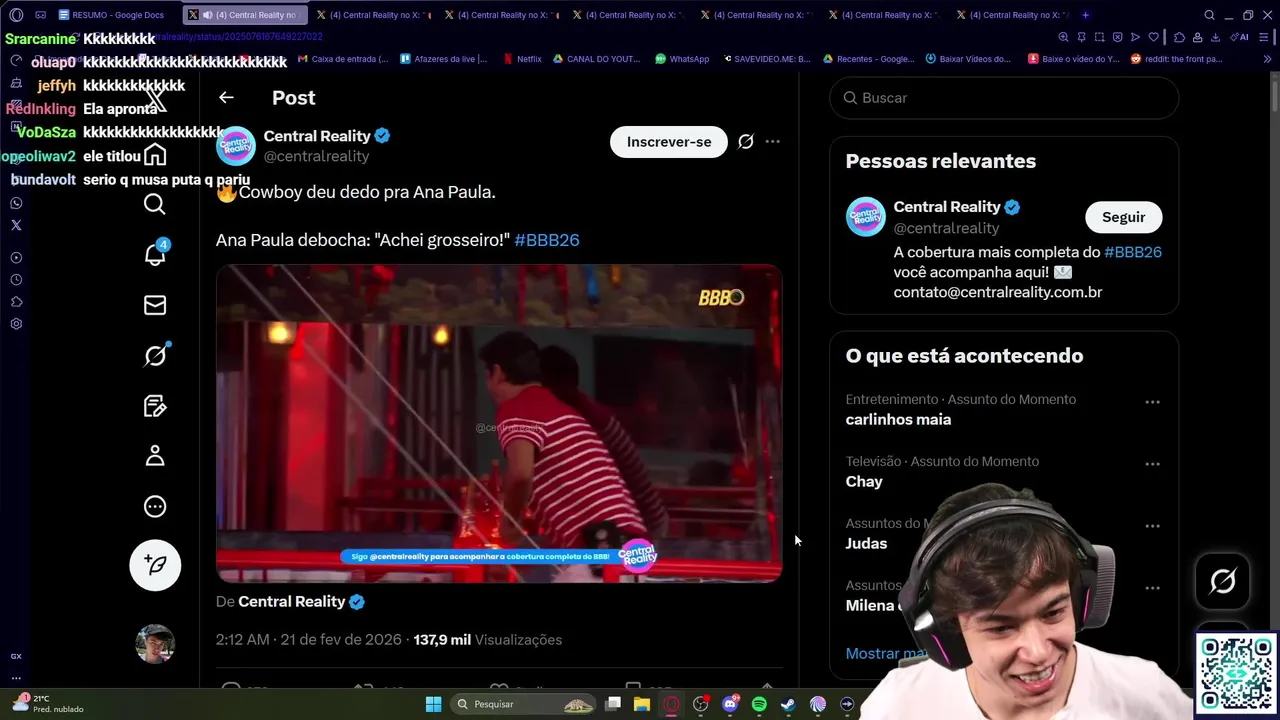Viewport: 1280px width, 720px height.
Task: Open the Judas trending topic
Action: pos(866,544)
